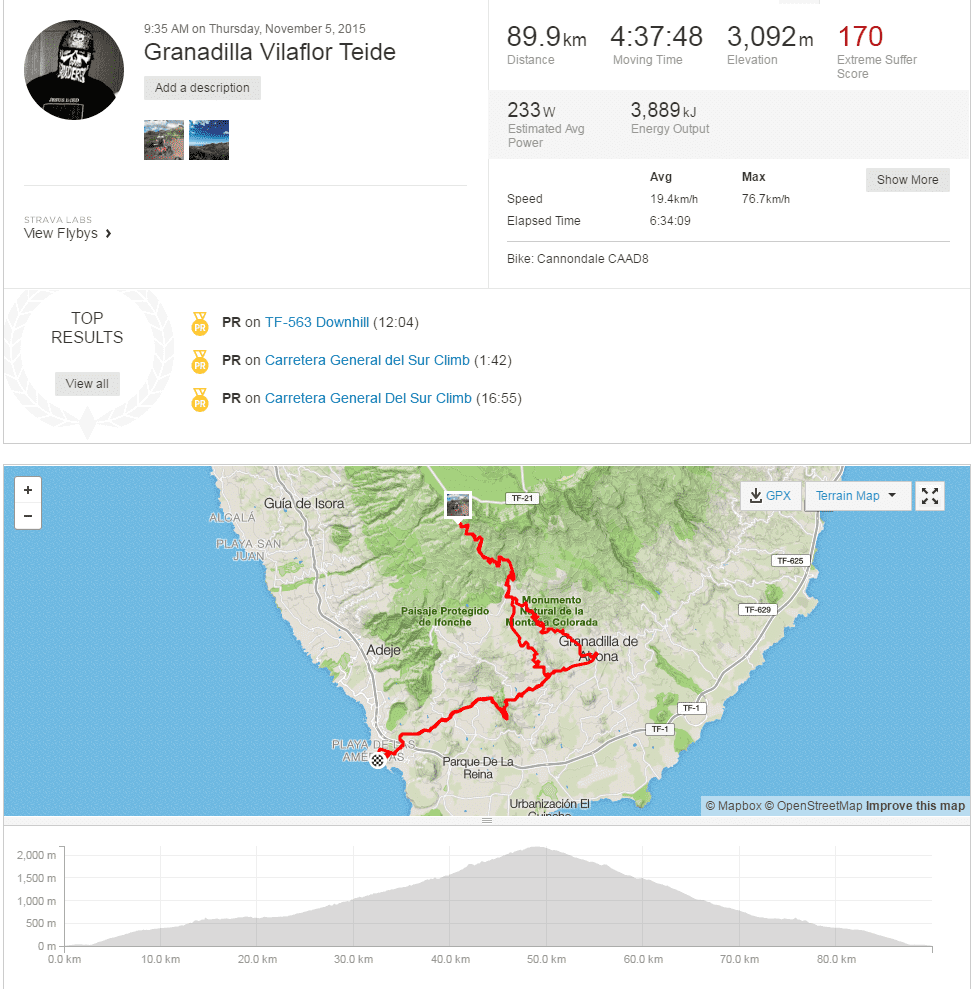The image size is (974, 989).
Task: Open the Terrain Map dropdown
Action: tap(856, 496)
